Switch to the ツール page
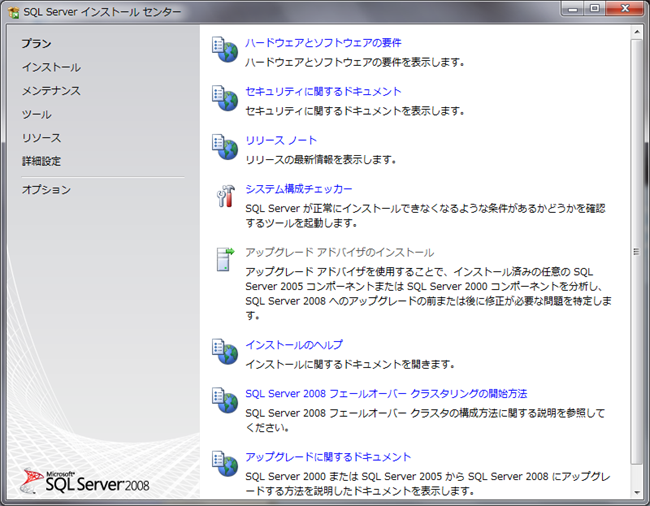The height and width of the screenshot is (506, 650). 36,114
